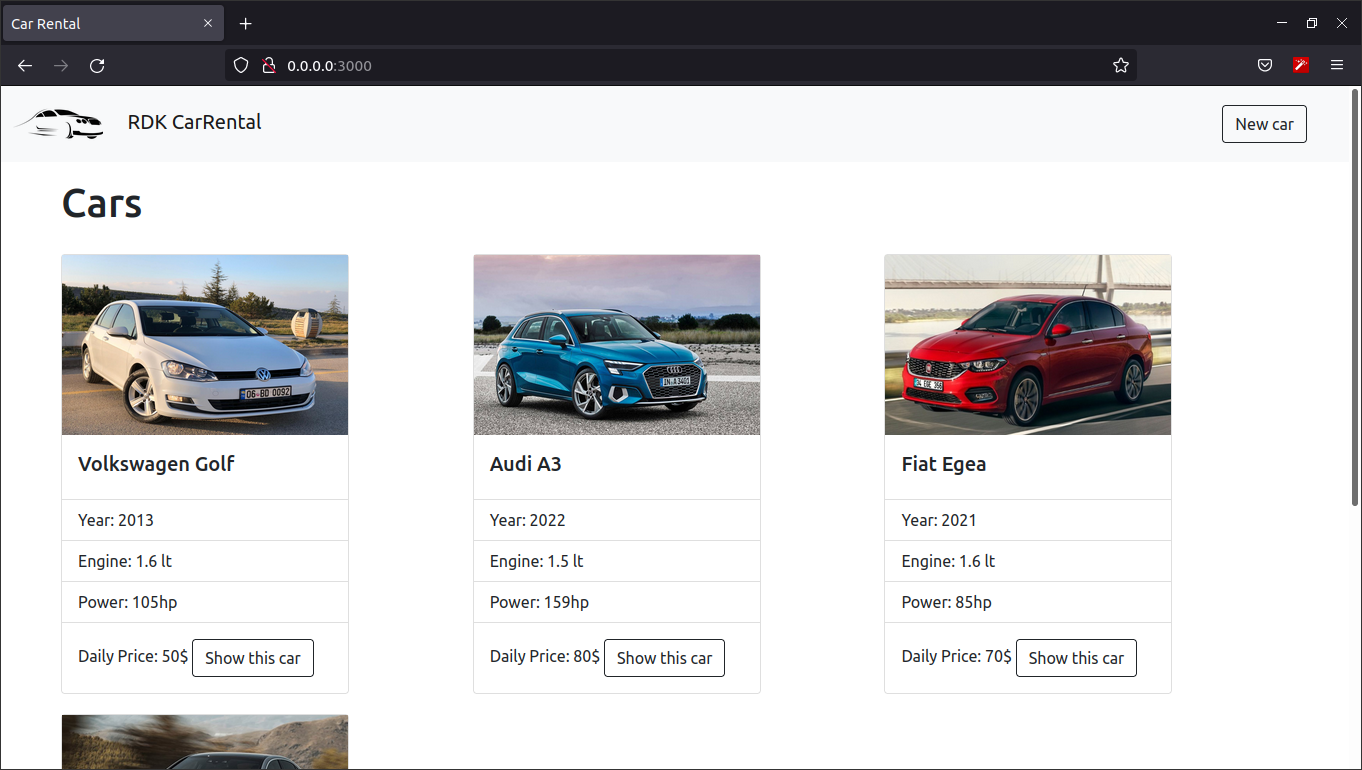
Task: Expand the hamburger menu options
Action: click(x=1337, y=65)
